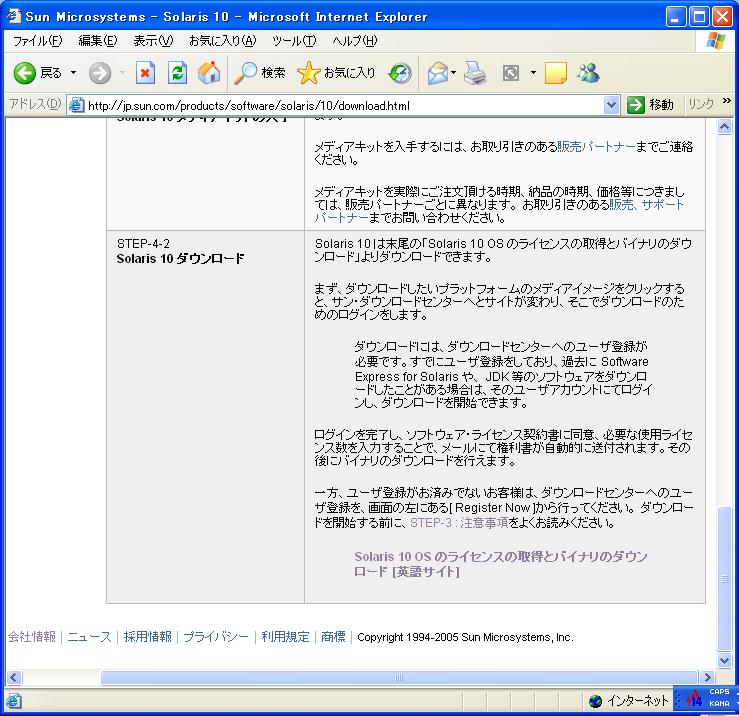The height and width of the screenshot is (716, 739).
Task: Click the アドレス(D) label
Action: tap(35, 104)
